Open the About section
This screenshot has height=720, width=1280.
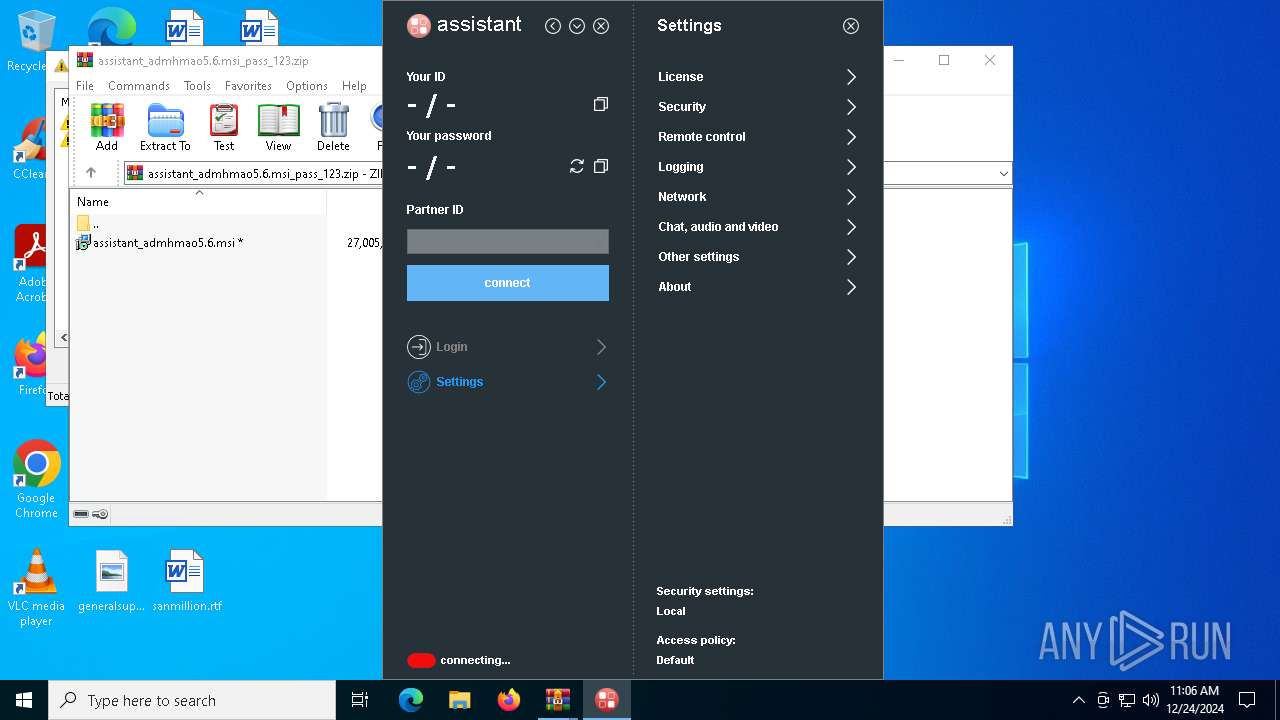(x=757, y=287)
